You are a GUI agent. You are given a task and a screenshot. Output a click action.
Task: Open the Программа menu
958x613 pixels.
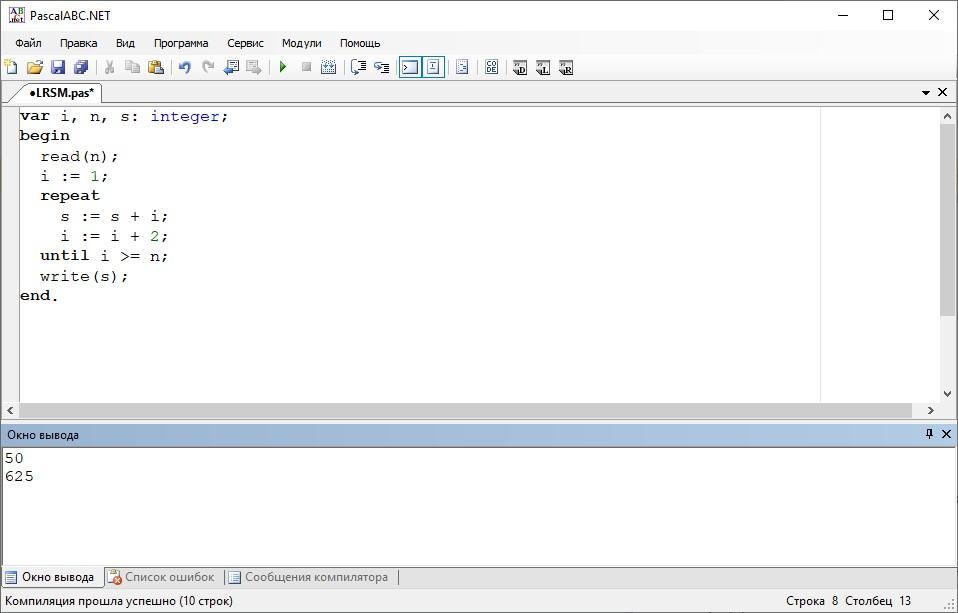coord(181,43)
